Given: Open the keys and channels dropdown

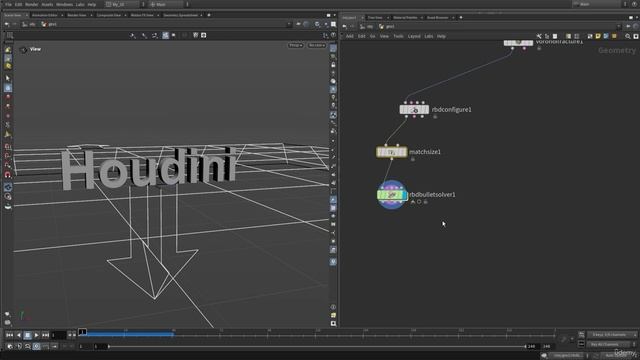Looking at the screenshot, I should [612, 335].
